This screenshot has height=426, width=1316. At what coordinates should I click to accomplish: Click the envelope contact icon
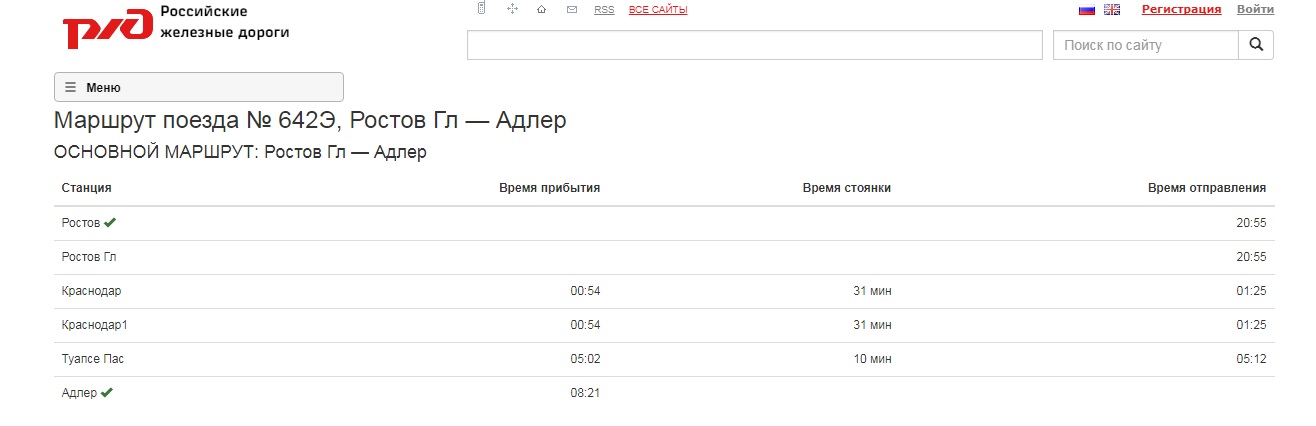pyautogui.click(x=572, y=10)
